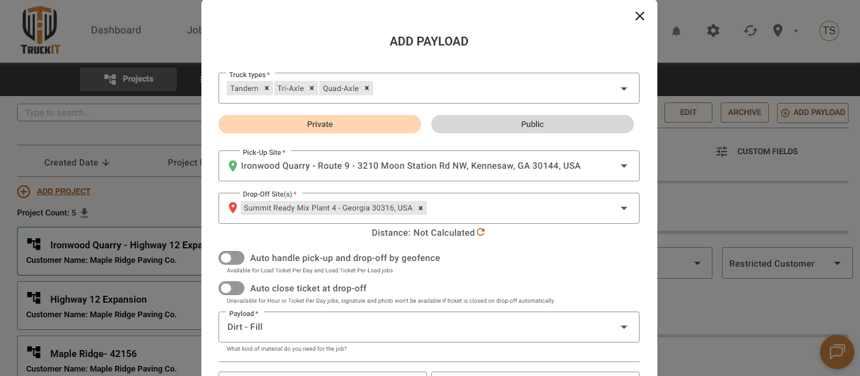Open the location pin menu in header
The height and width of the screenshot is (376, 860).
click(785, 31)
